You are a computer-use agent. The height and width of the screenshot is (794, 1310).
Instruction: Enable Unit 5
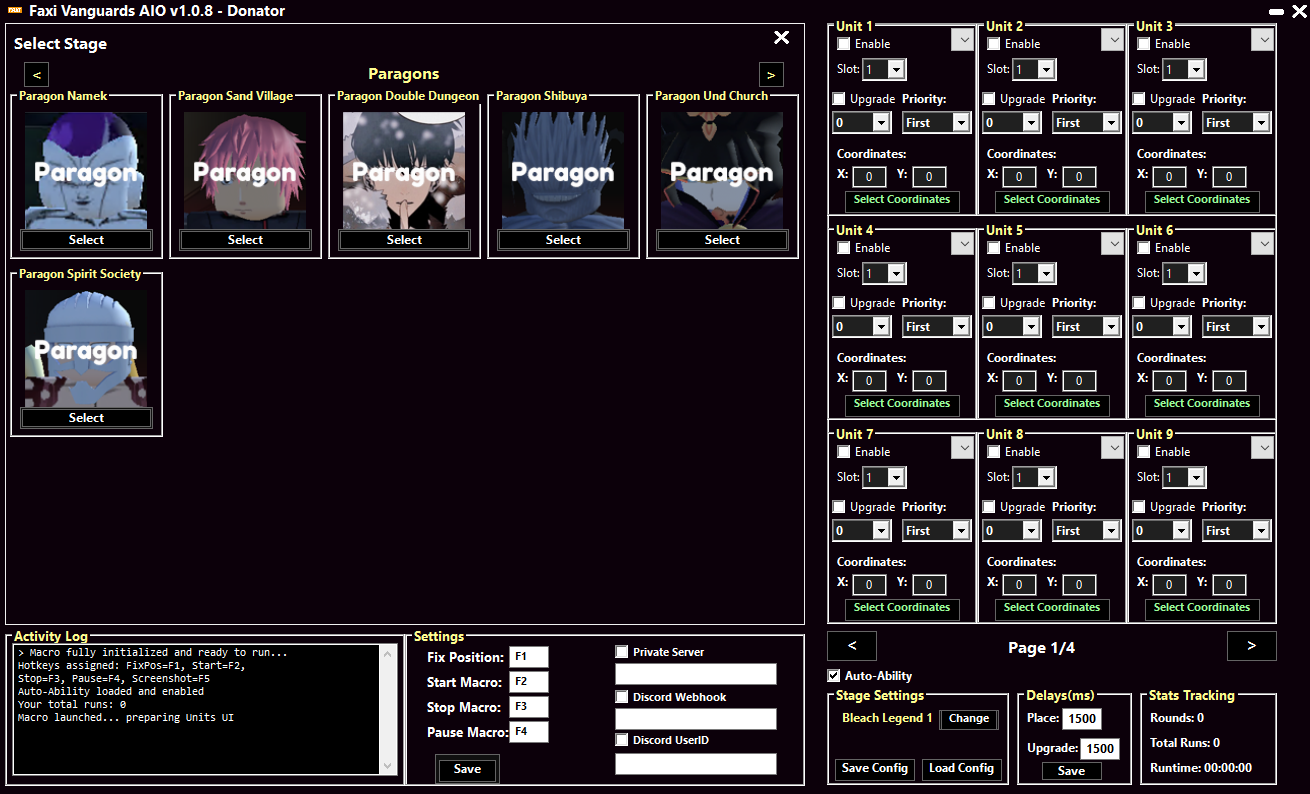click(x=994, y=248)
